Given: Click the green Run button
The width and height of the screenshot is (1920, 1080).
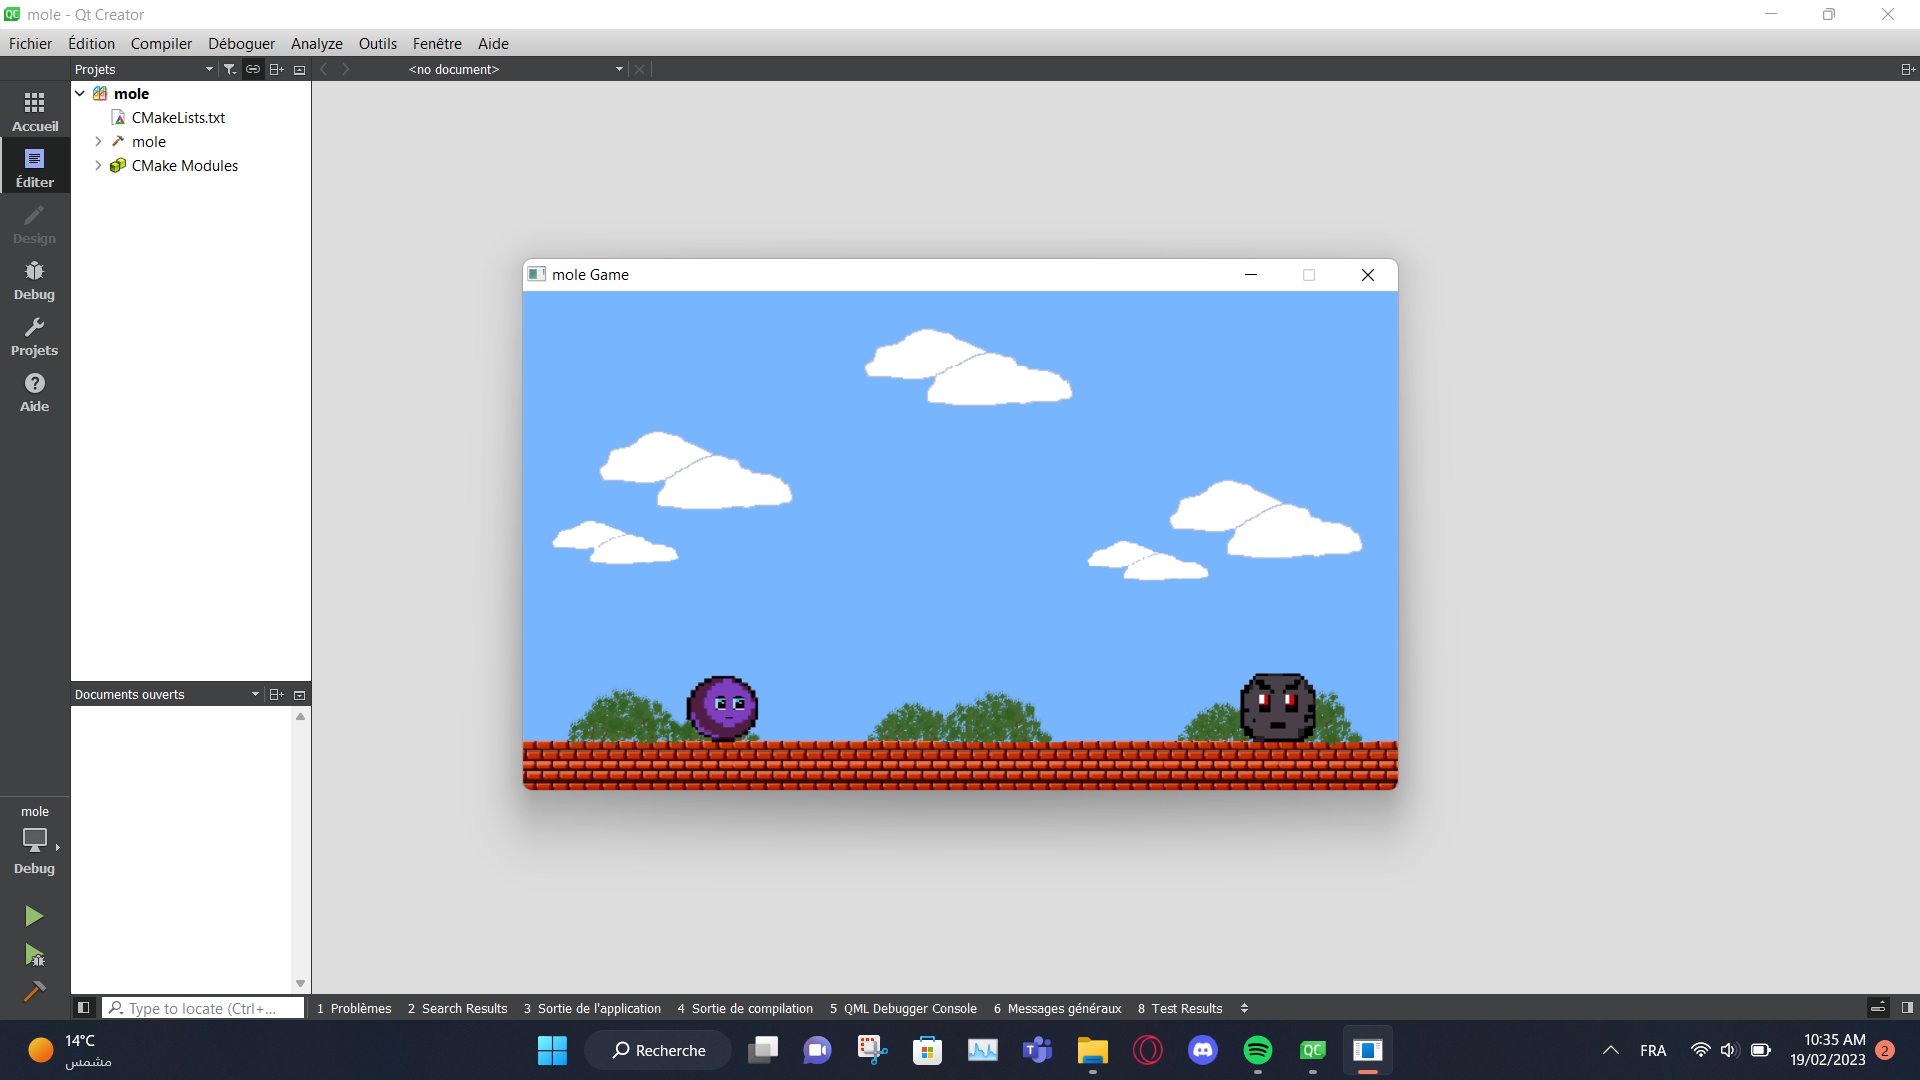Looking at the screenshot, I should 34,916.
